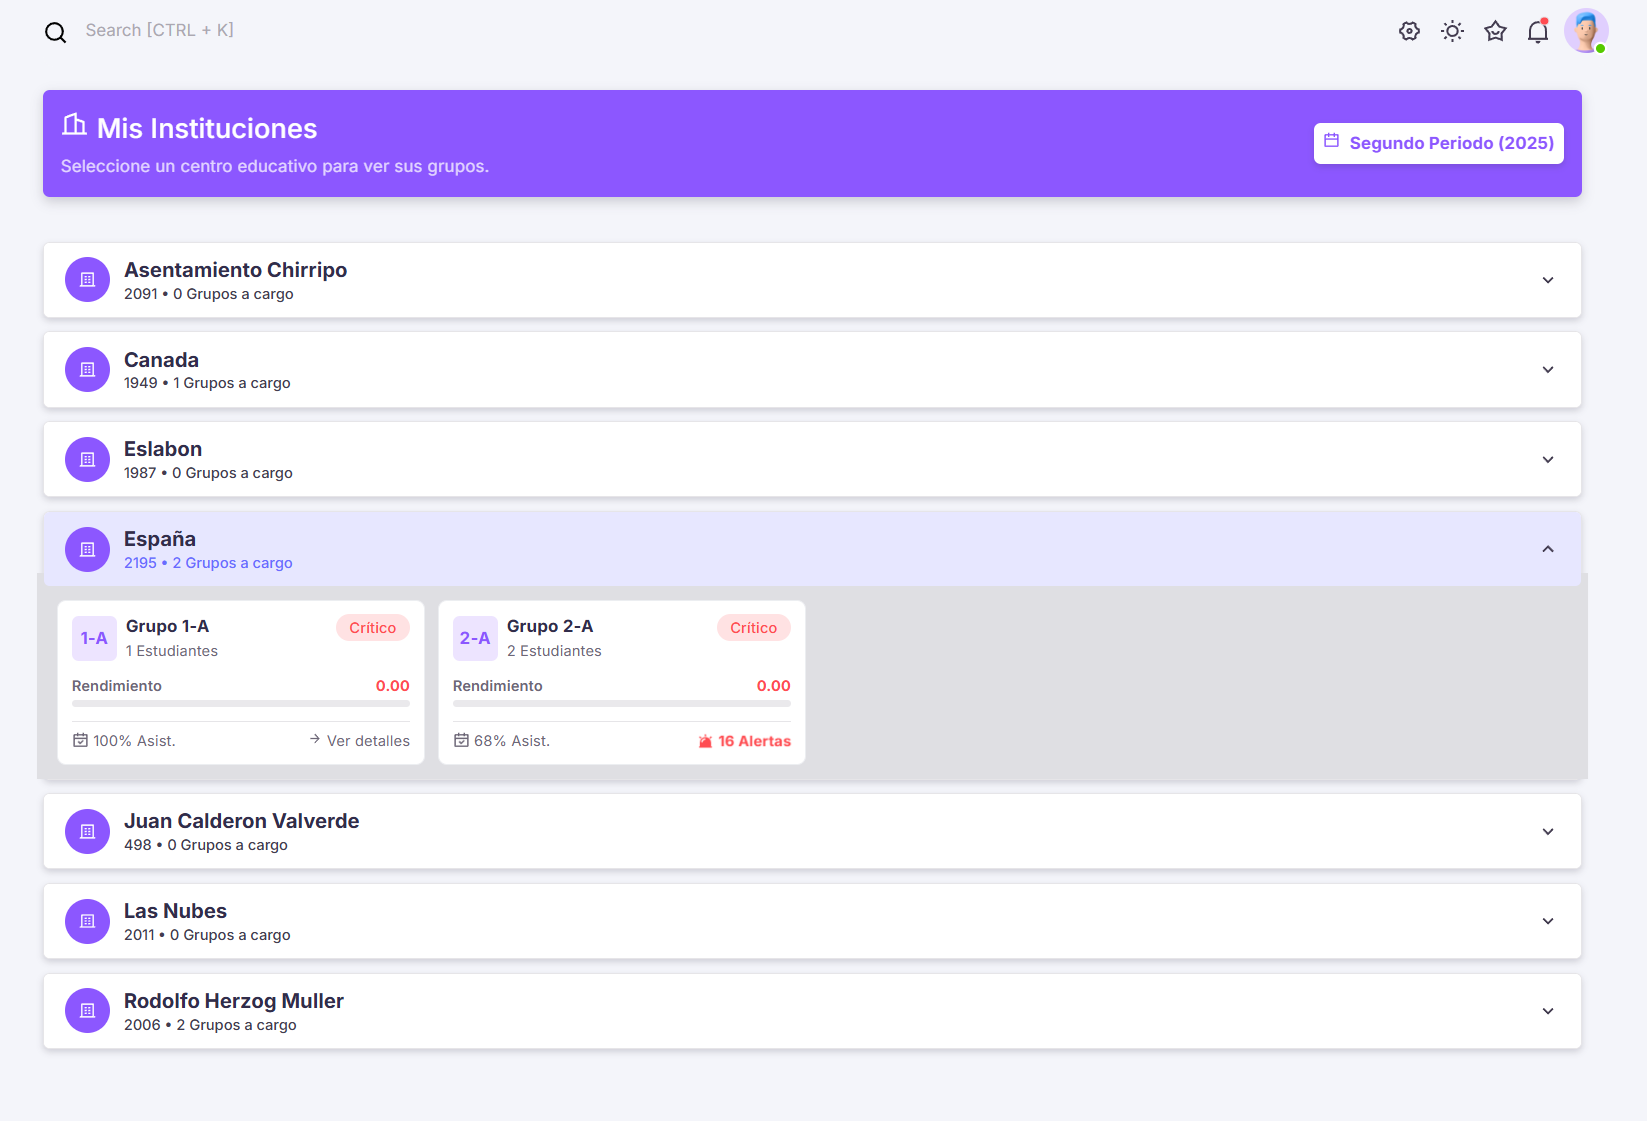Open favorites star icon
The image size is (1647, 1121).
coord(1495,31)
